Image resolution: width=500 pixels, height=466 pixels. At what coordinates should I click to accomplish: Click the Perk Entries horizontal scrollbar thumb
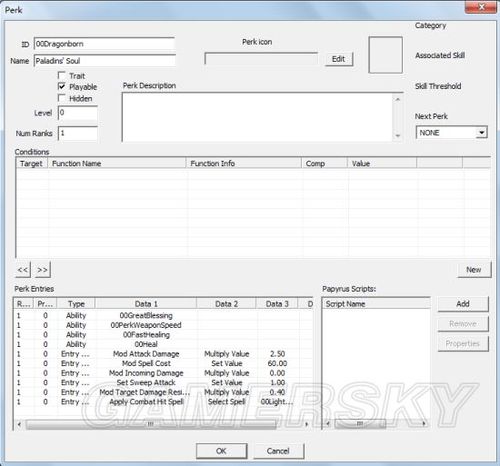(151, 424)
